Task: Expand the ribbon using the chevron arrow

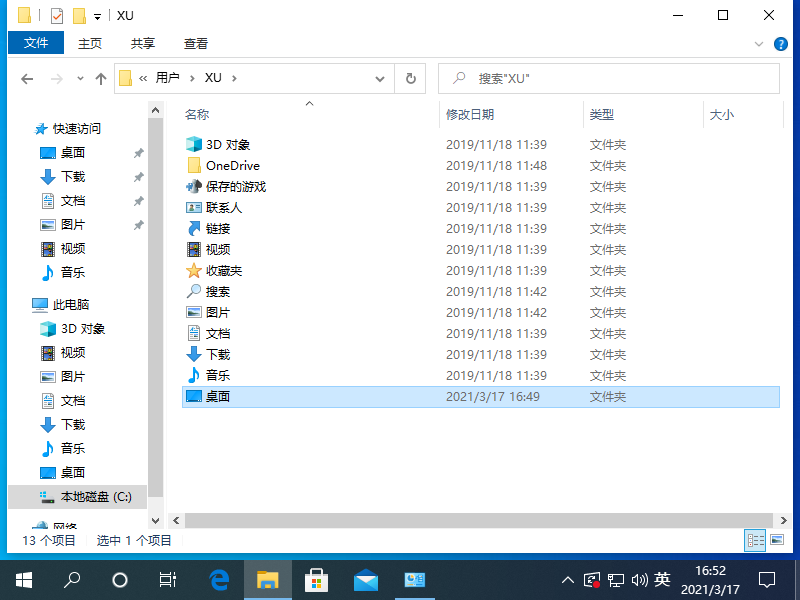Action: (x=759, y=43)
